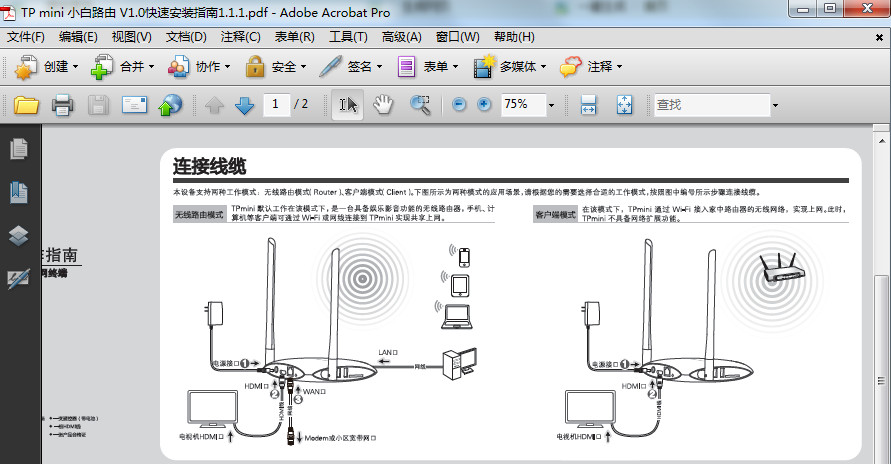Open the Multimedia (多媒体) tool

coord(510,67)
